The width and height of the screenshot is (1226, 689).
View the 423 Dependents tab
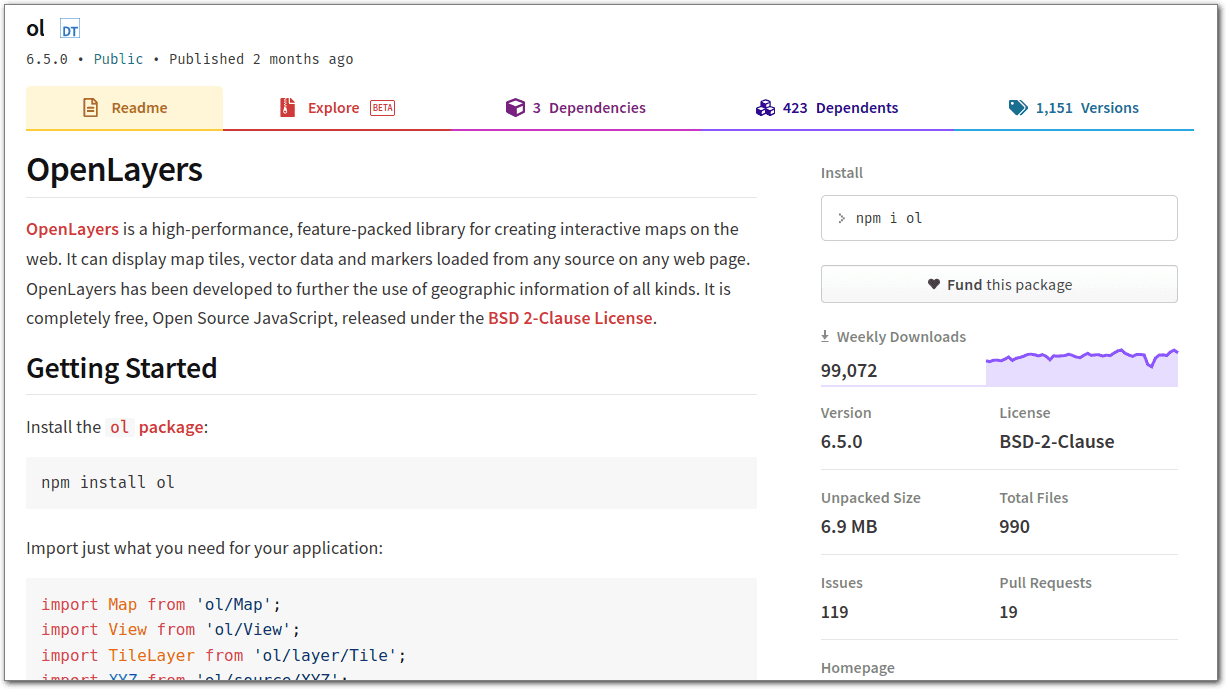click(x=827, y=108)
